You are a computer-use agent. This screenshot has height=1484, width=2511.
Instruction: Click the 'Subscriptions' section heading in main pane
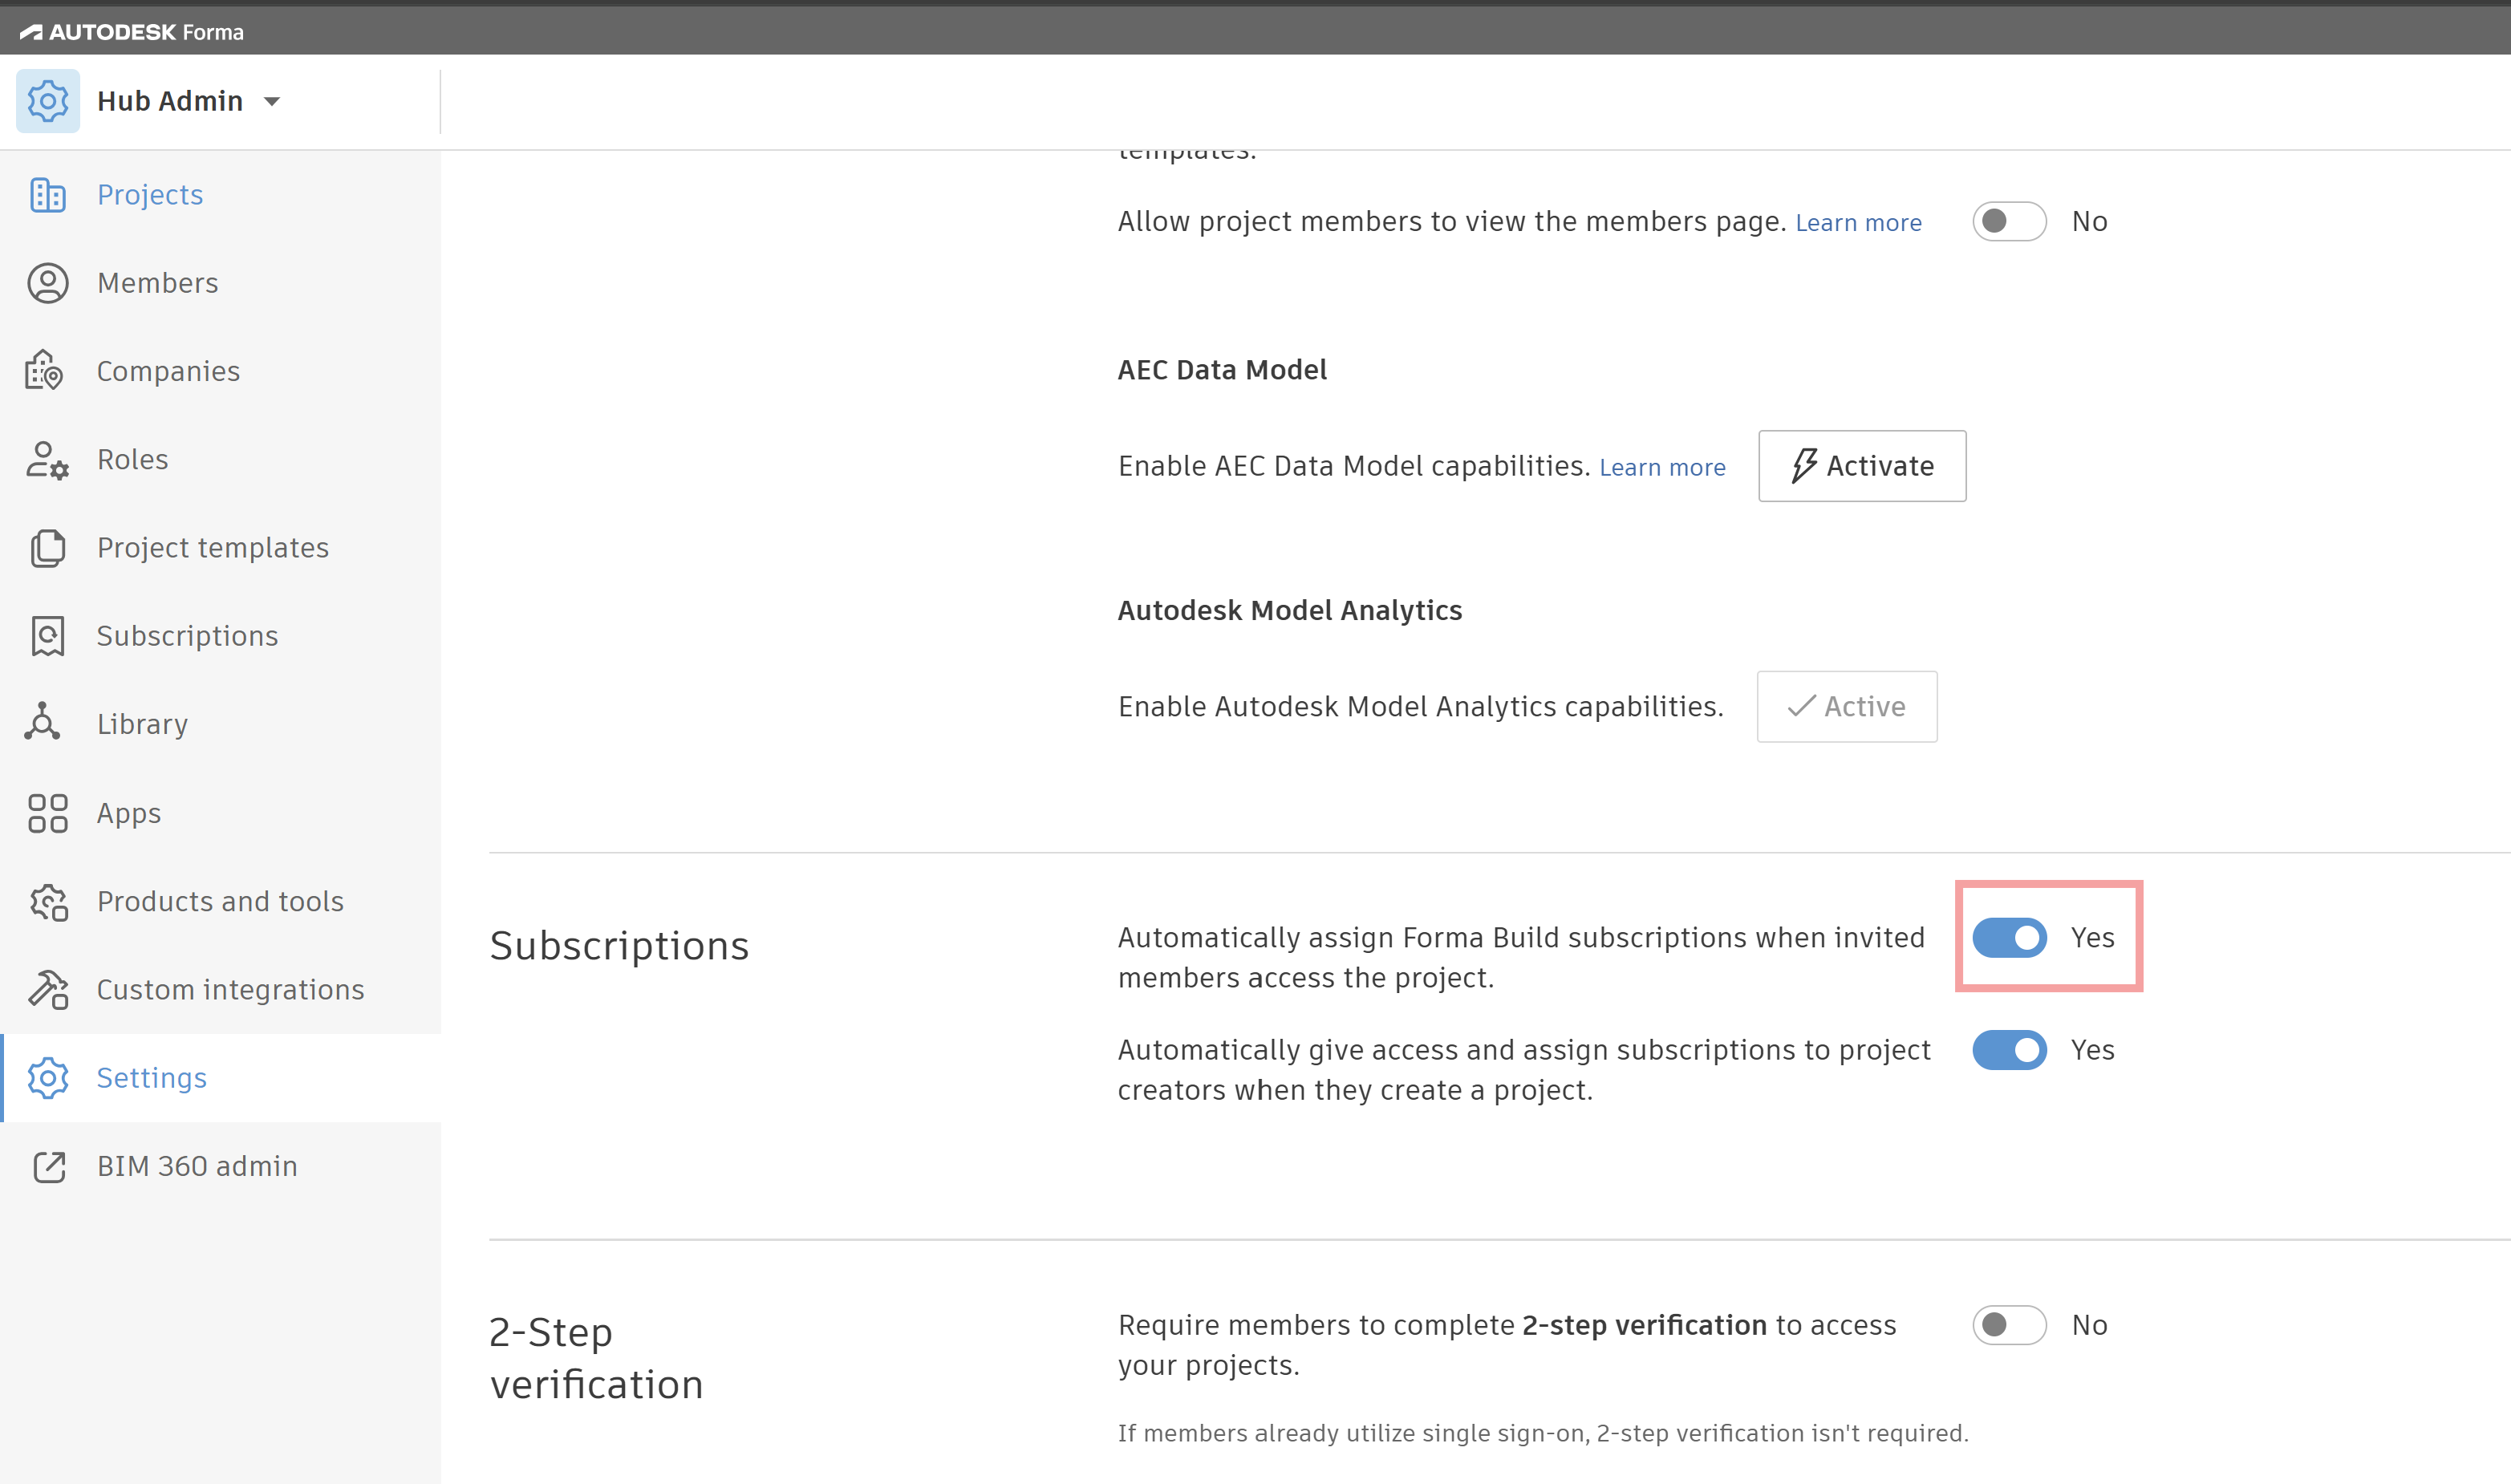(x=619, y=946)
